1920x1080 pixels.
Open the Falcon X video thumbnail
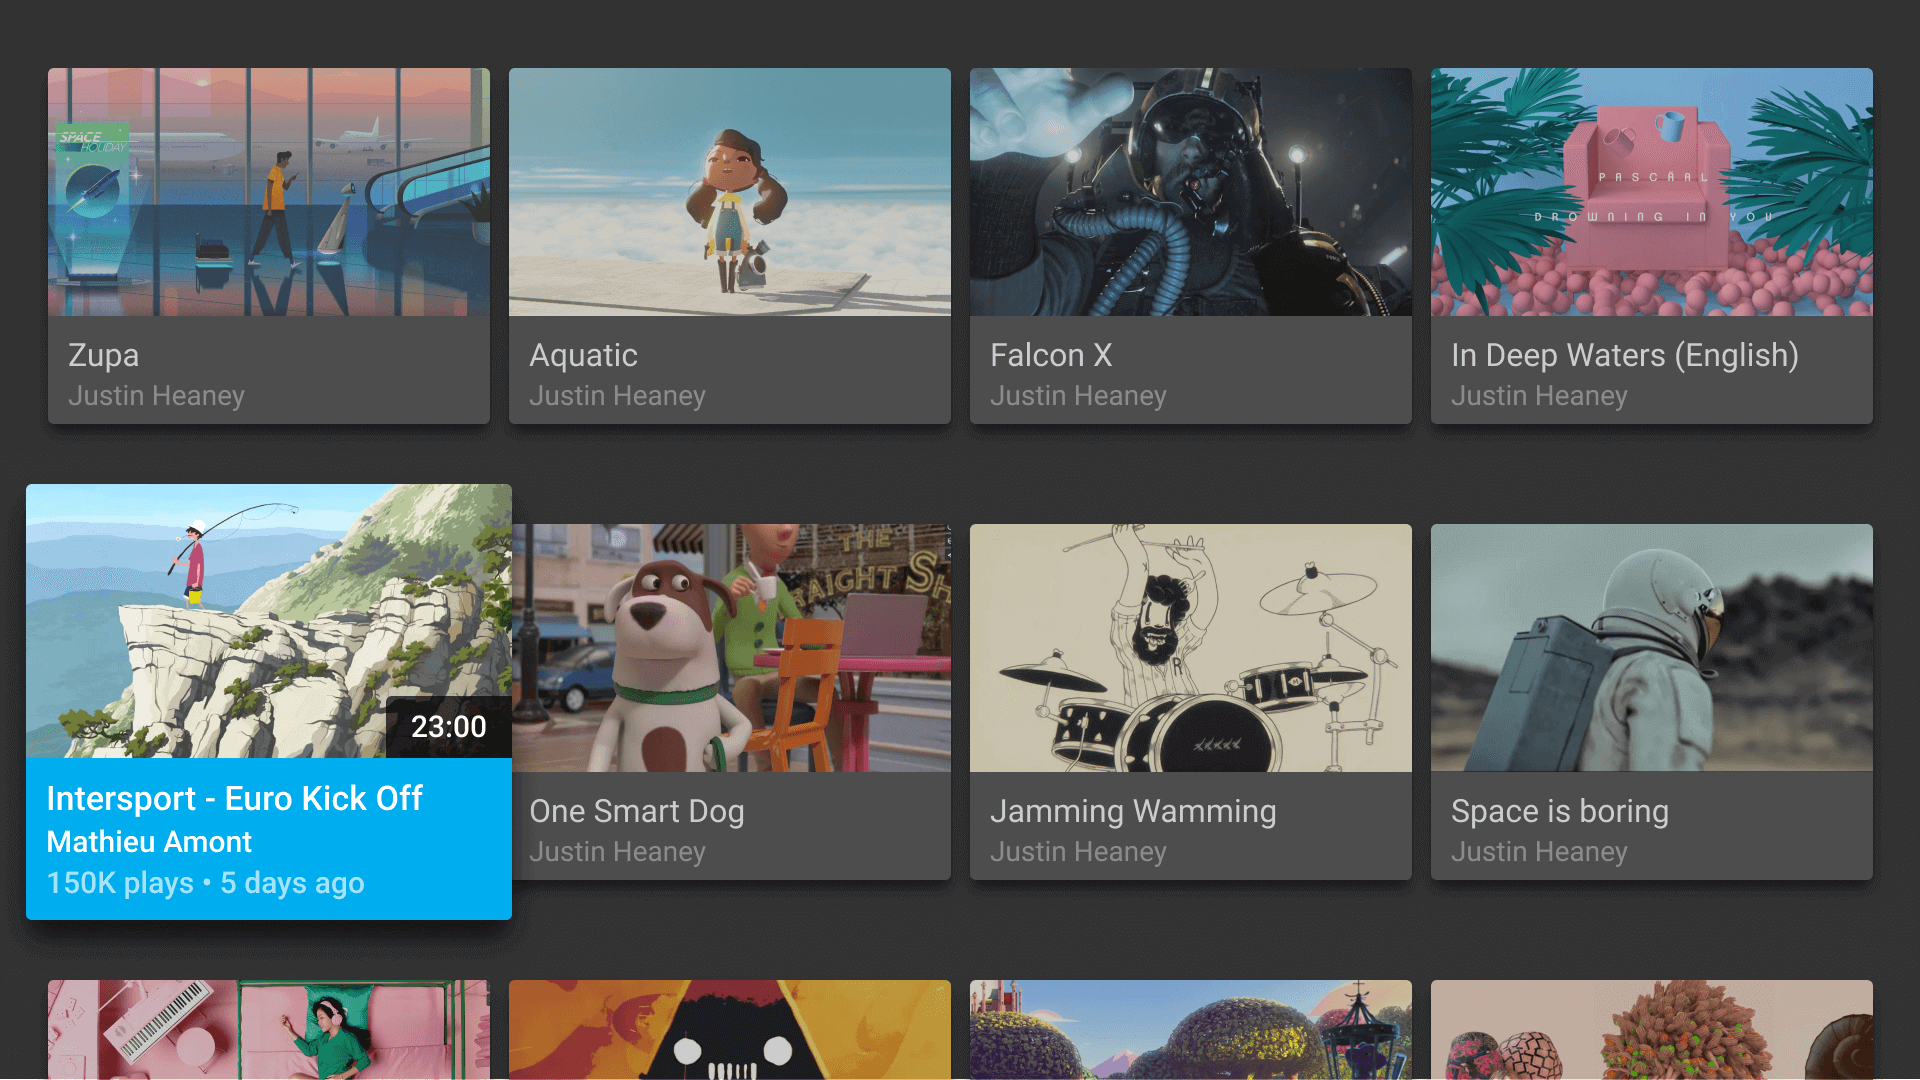tap(1191, 192)
